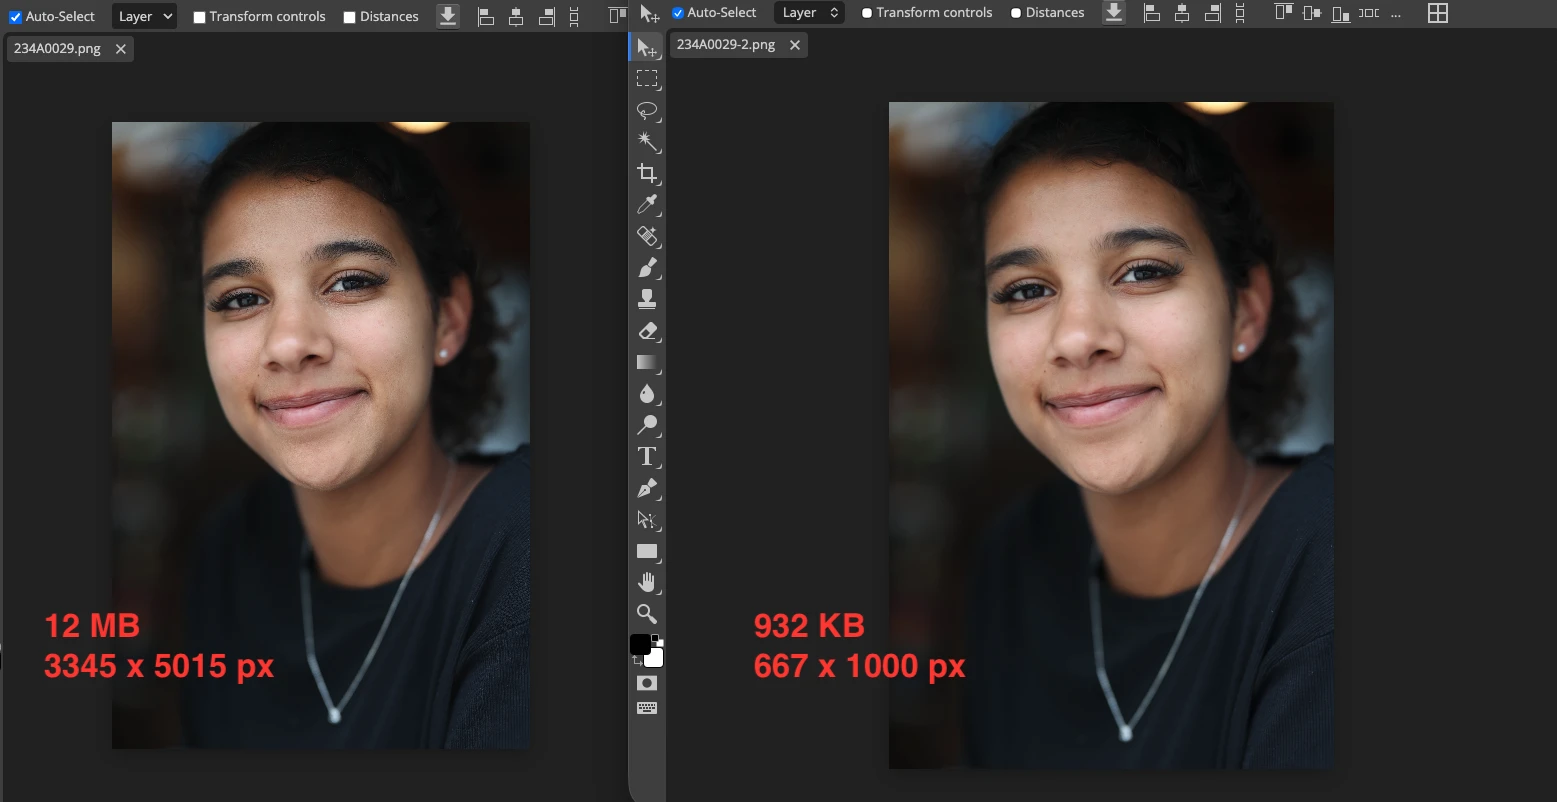Toggle Distances in the left toolbar
Viewport: 1557px width, 802px height.
click(x=350, y=16)
